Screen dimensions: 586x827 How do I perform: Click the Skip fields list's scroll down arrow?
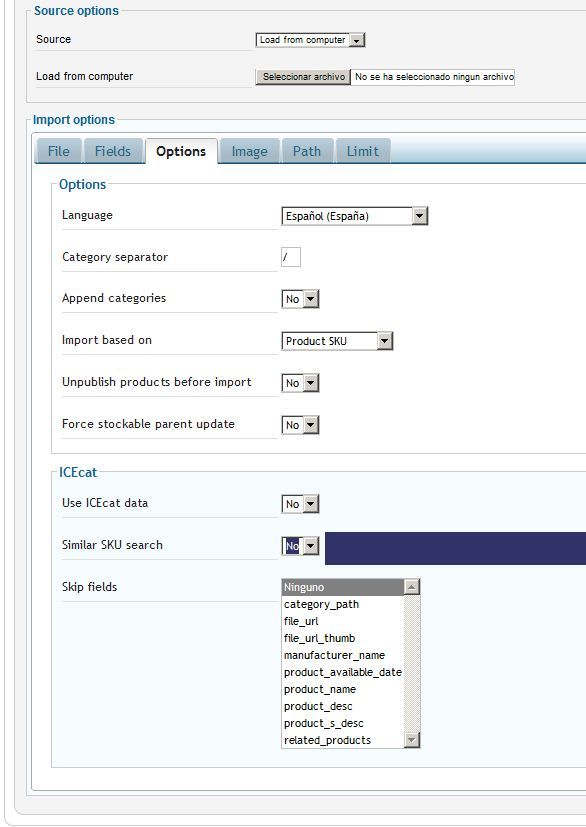pyautogui.click(x=411, y=740)
